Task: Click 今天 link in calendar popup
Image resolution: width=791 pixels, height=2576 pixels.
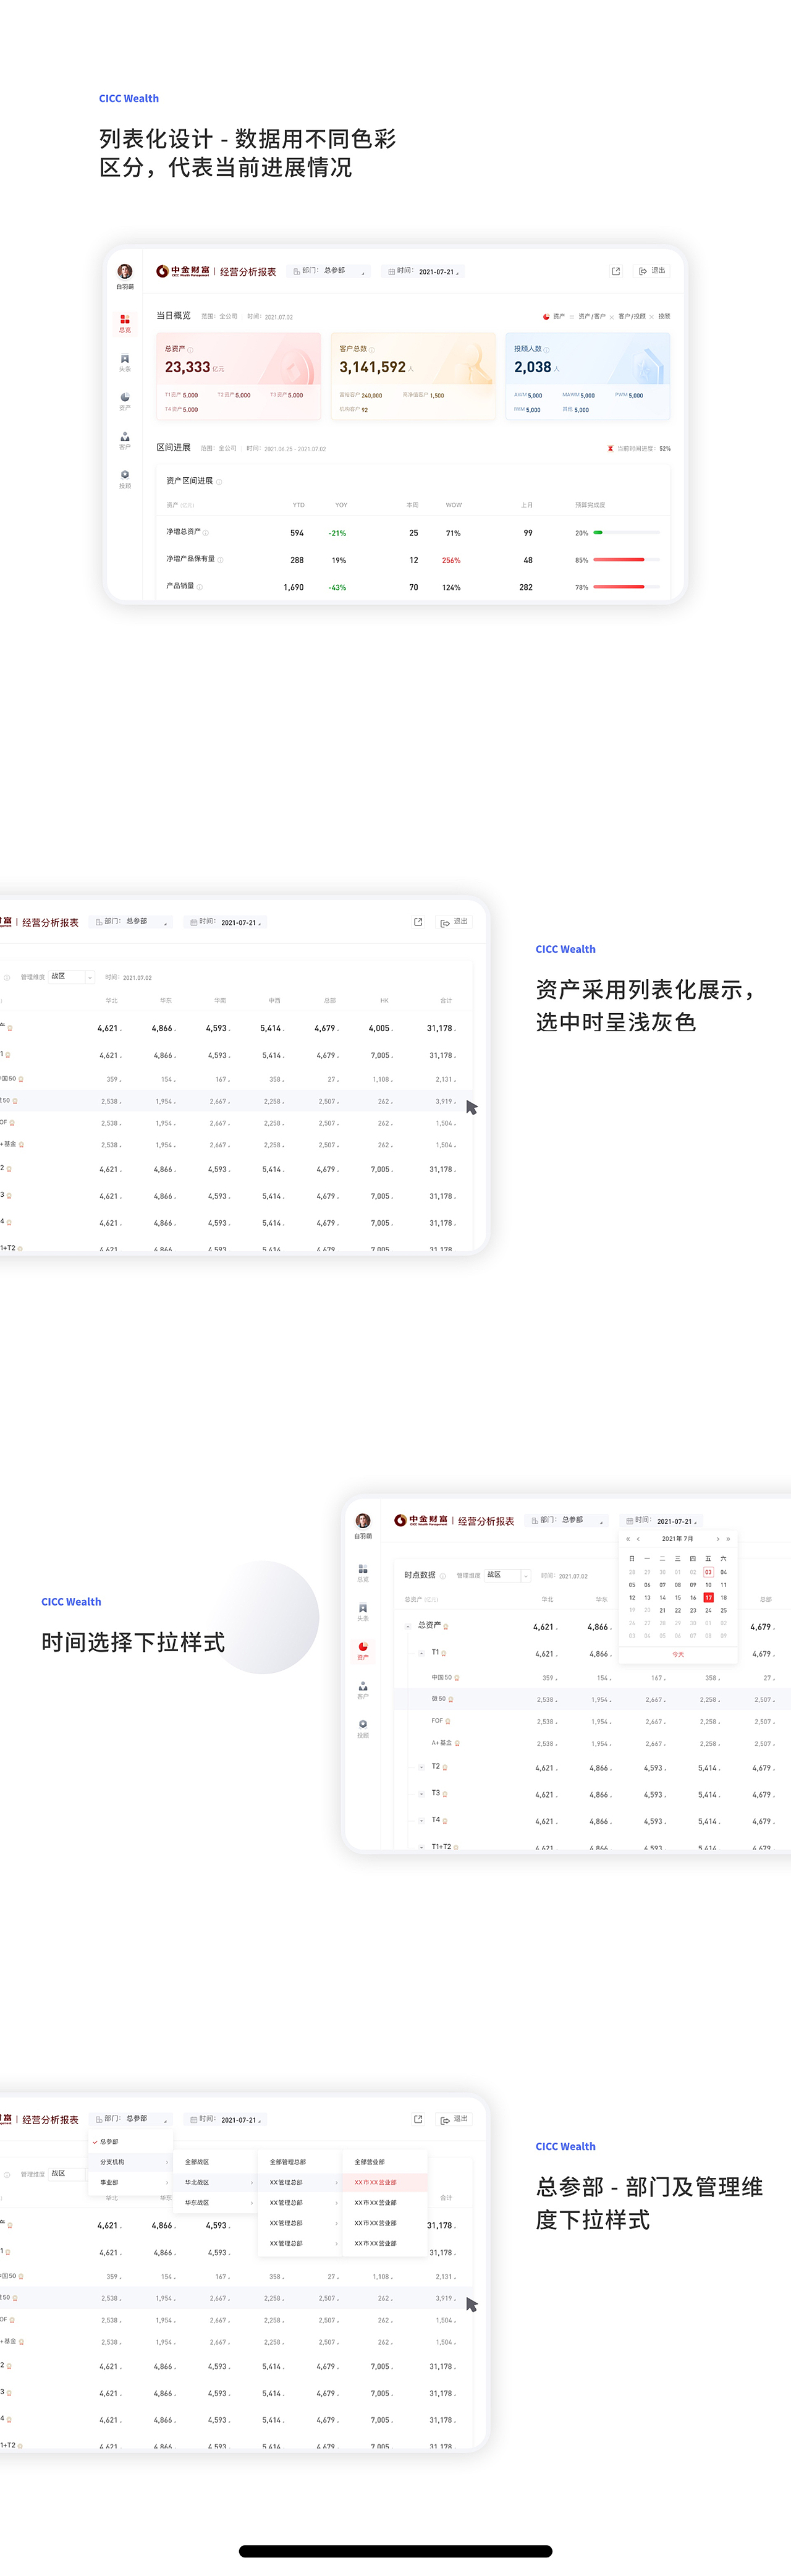Action: [678, 1655]
